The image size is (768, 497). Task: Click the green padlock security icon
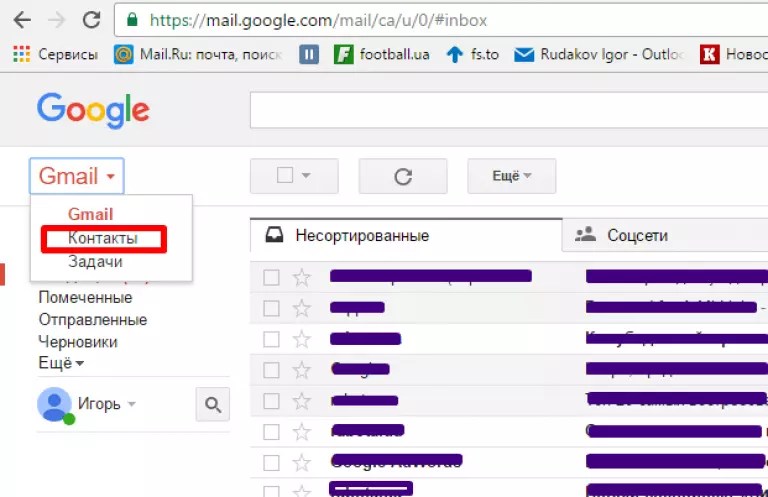point(132,20)
